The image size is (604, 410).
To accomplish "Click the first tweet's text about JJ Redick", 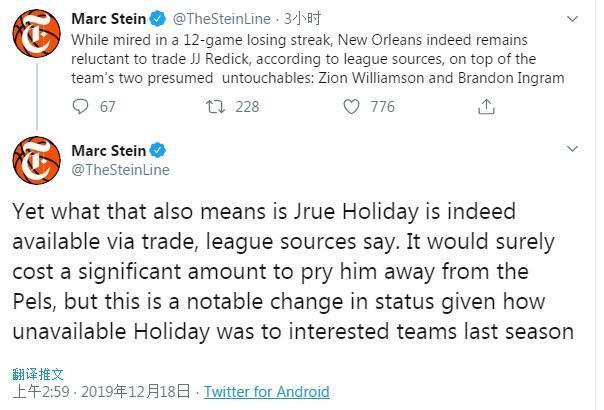I will point(318,59).
